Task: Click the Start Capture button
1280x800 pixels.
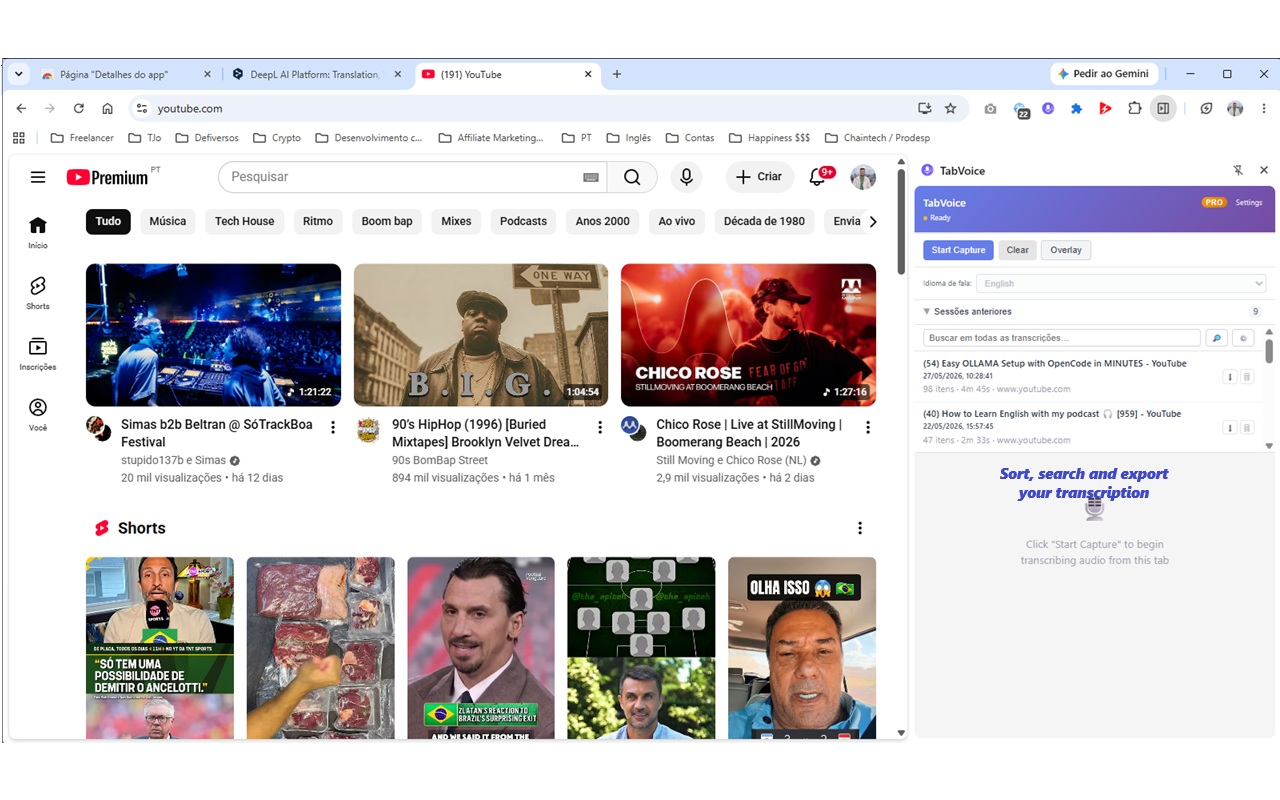Action: 958,250
